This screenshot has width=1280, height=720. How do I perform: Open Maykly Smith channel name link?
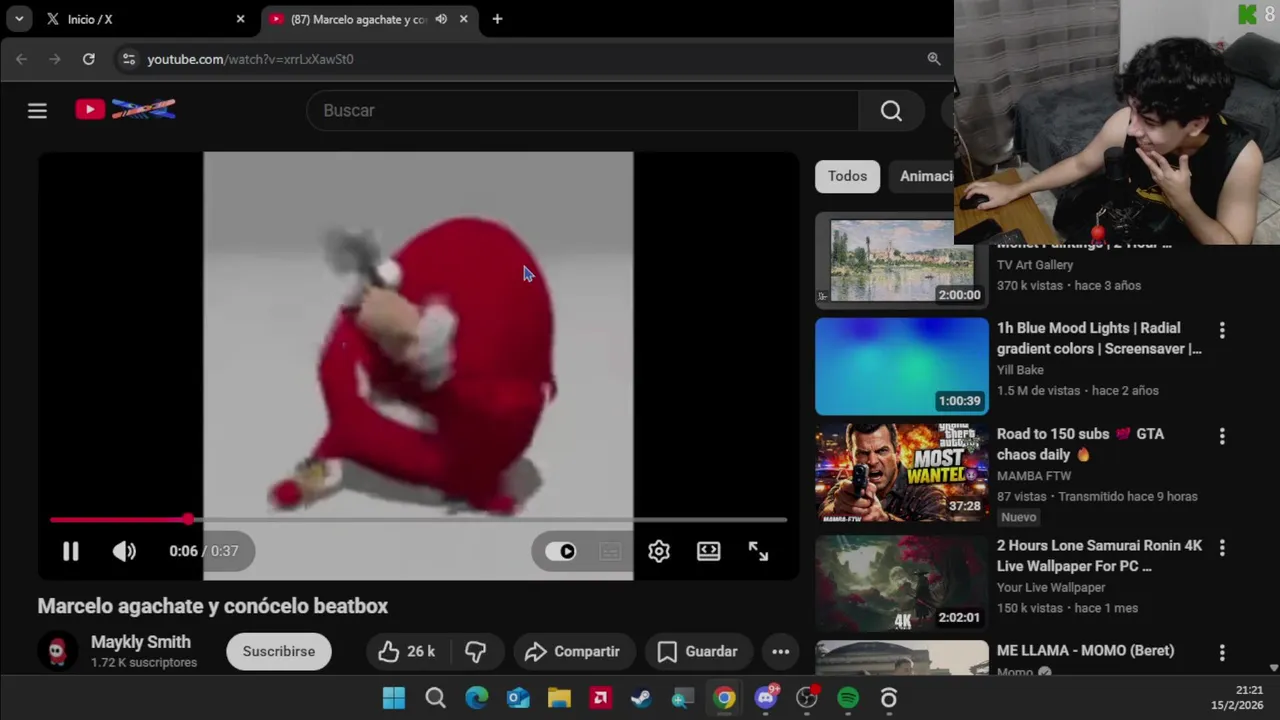140,642
